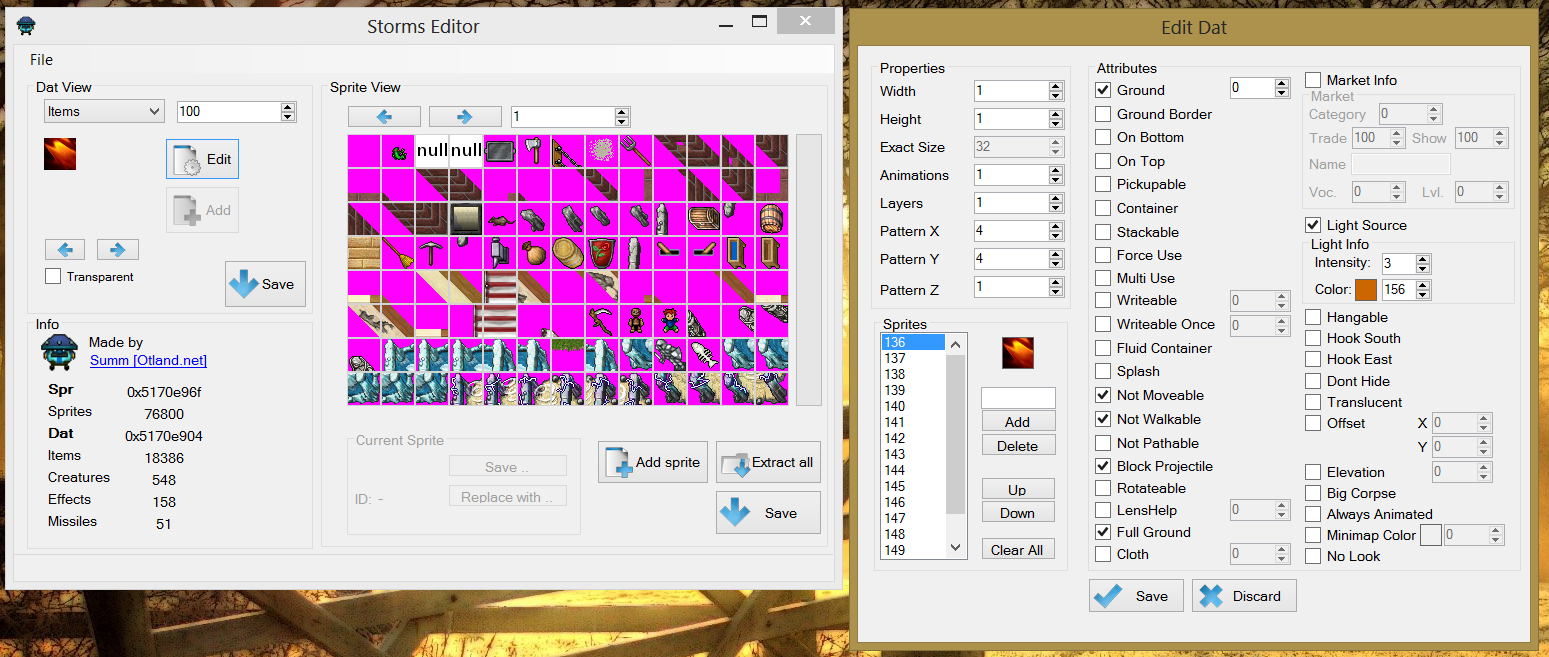1549x657 pixels.
Task: Select the treasure chest sprite
Action: 704,219
